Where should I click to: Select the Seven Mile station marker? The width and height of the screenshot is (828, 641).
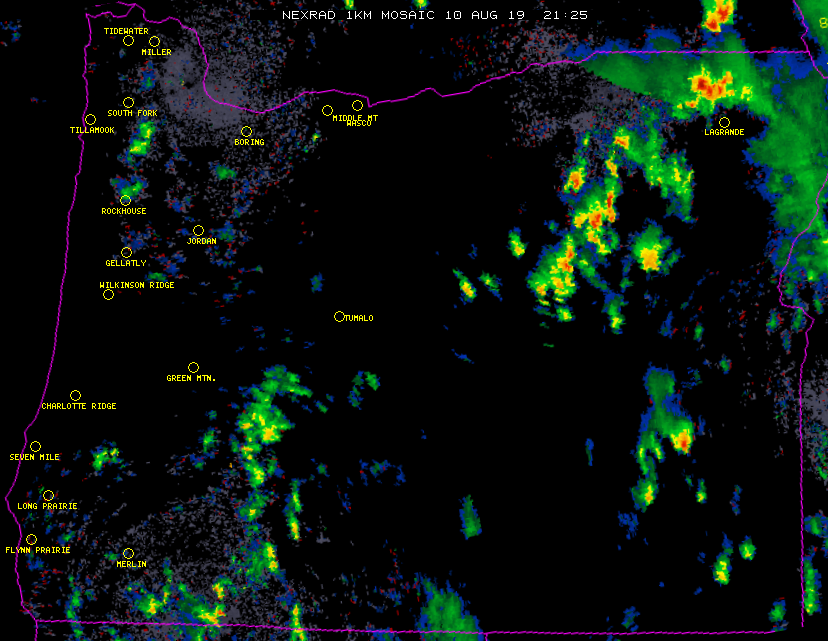click(x=35, y=447)
